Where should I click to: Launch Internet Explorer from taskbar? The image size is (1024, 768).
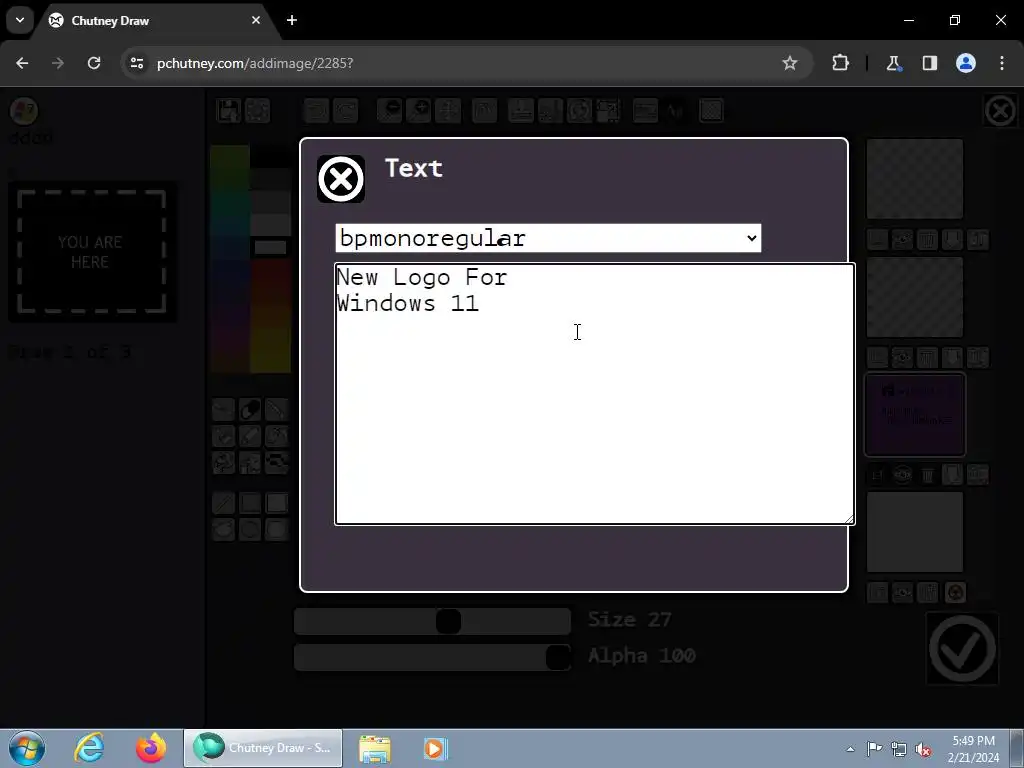click(x=89, y=748)
